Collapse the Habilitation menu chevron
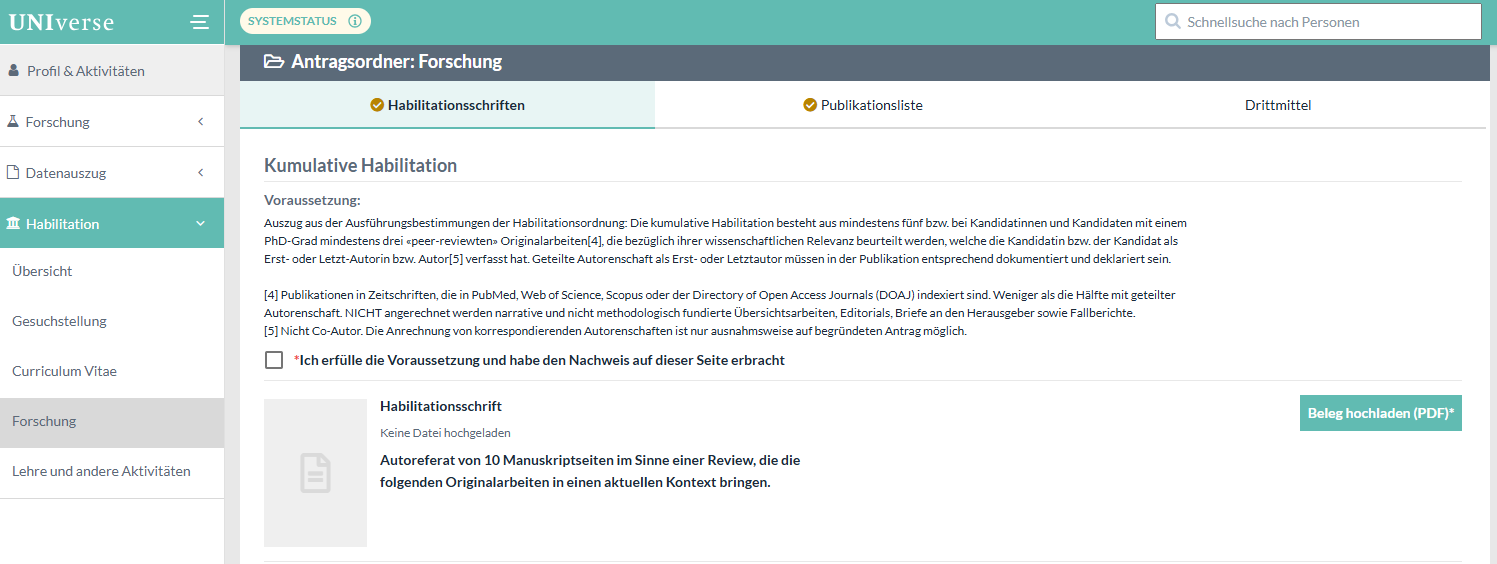Image resolution: width=1497 pixels, height=564 pixels. click(x=200, y=224)
